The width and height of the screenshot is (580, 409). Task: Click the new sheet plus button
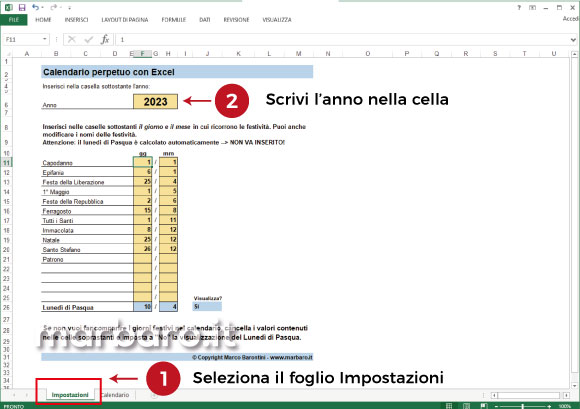(154, 395)
